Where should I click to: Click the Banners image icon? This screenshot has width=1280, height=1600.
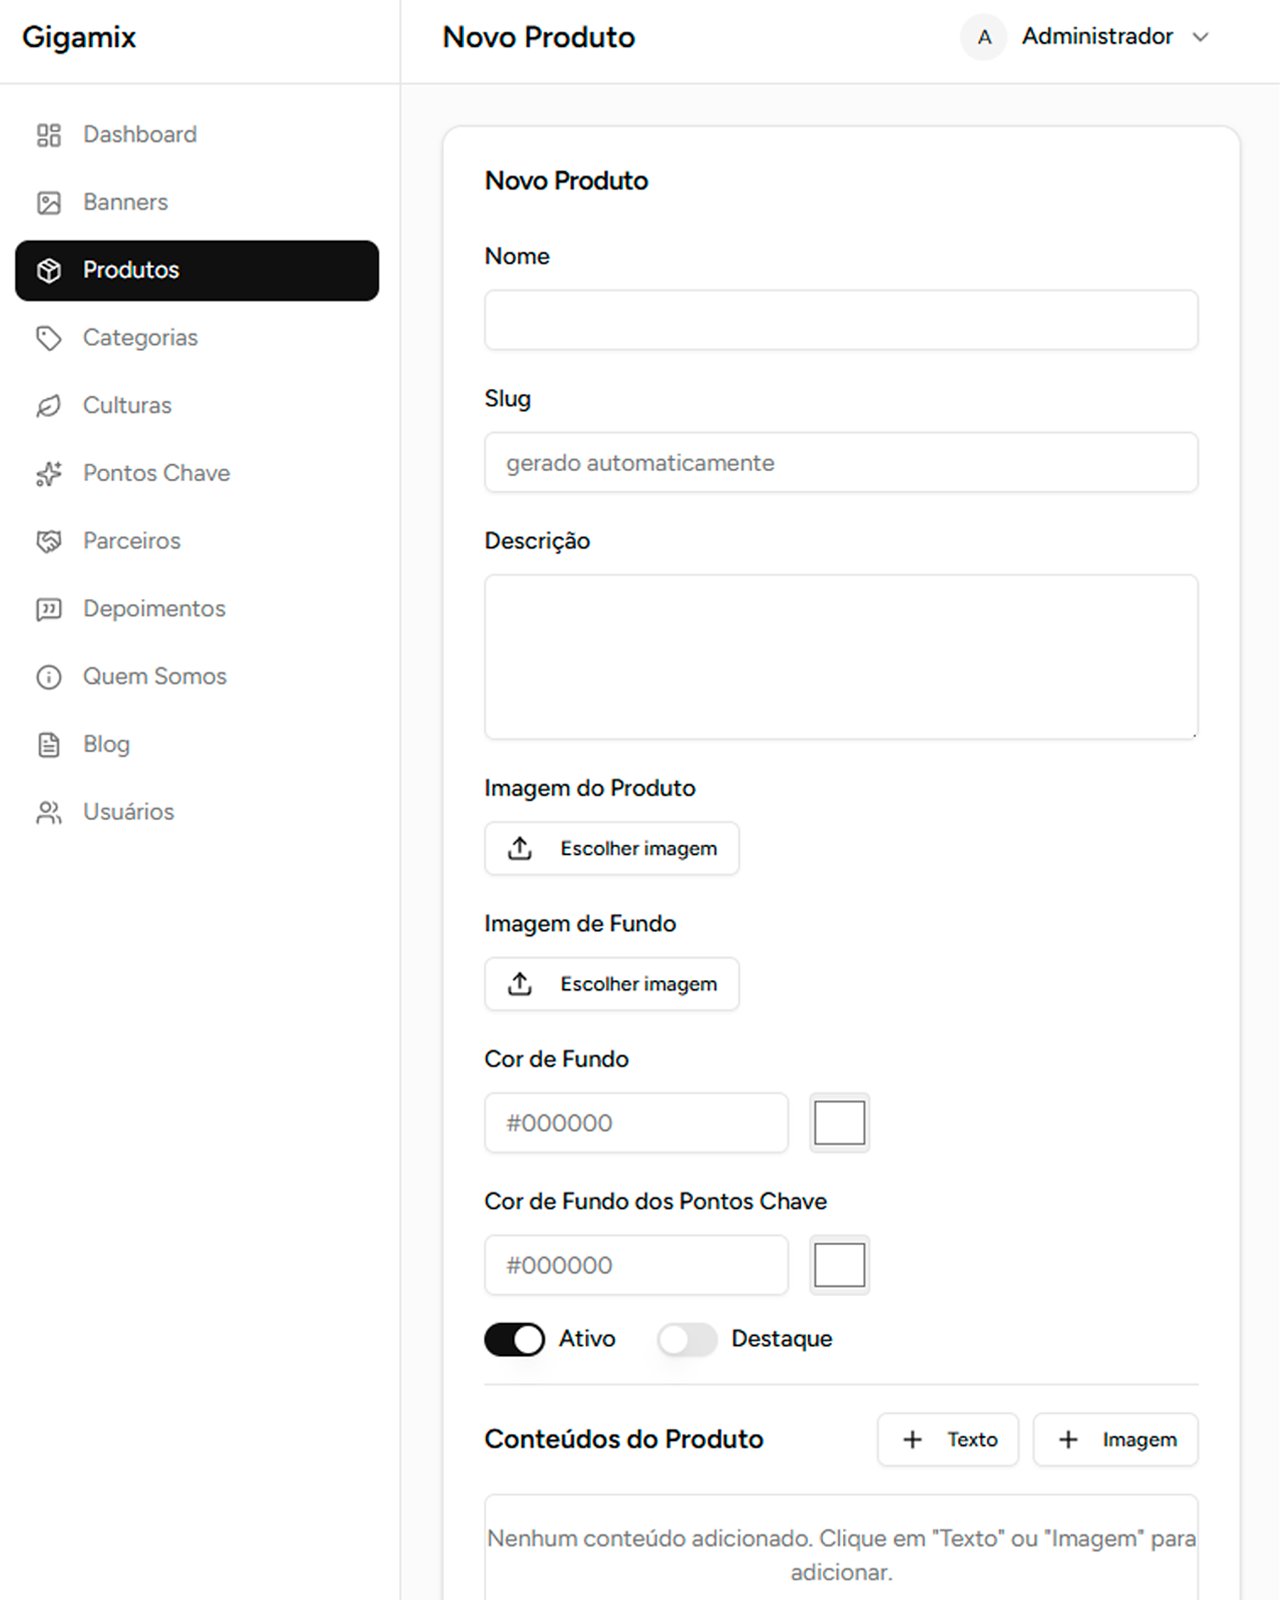tap(47, 202)
